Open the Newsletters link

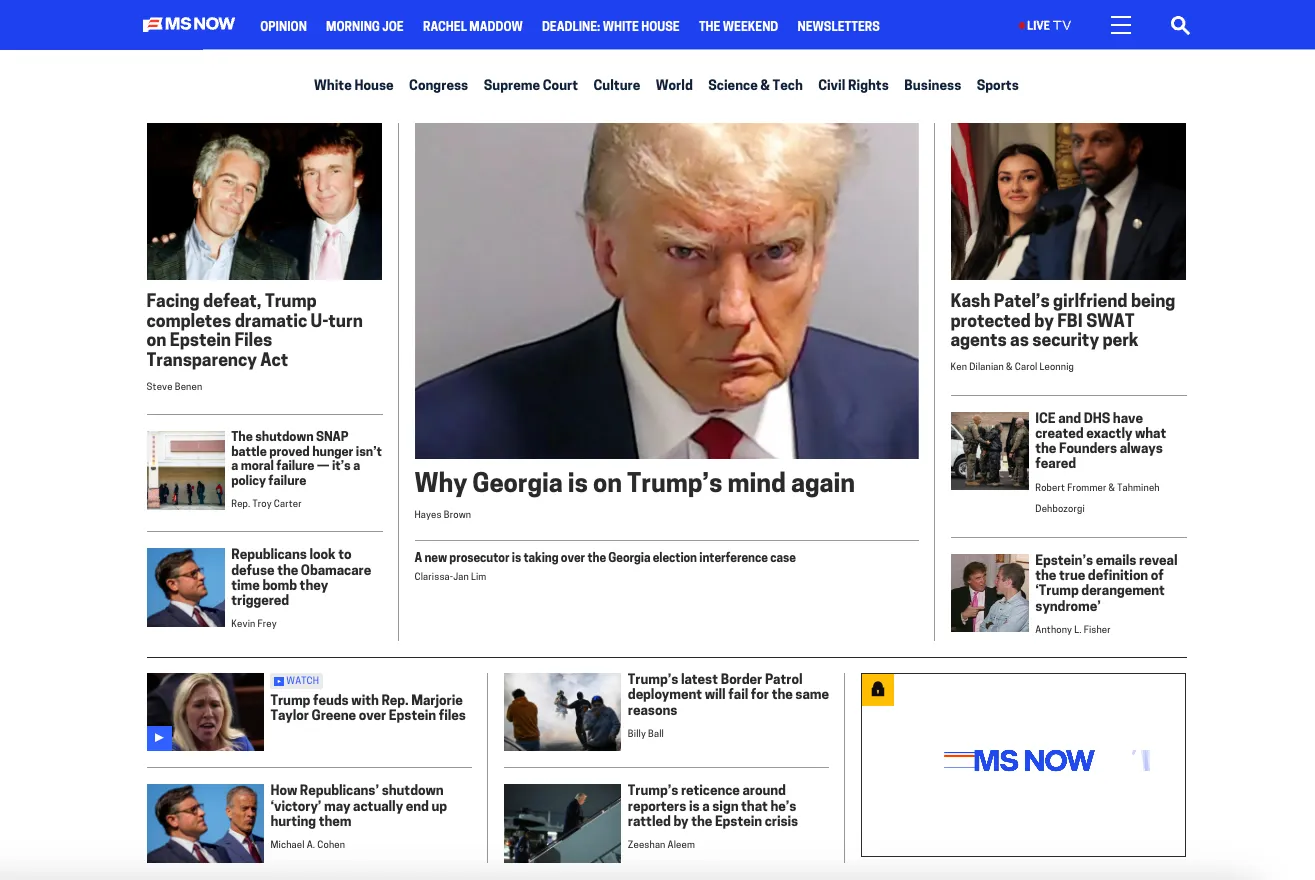coord(838,26)
